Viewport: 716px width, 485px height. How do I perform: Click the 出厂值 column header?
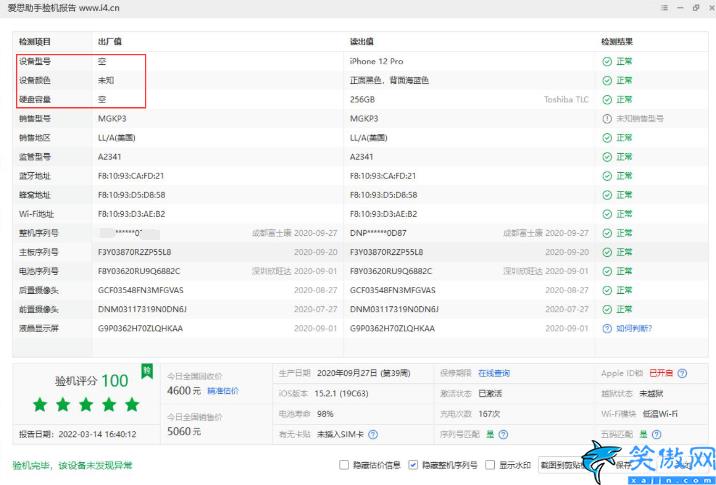click(x=110, y=42)
